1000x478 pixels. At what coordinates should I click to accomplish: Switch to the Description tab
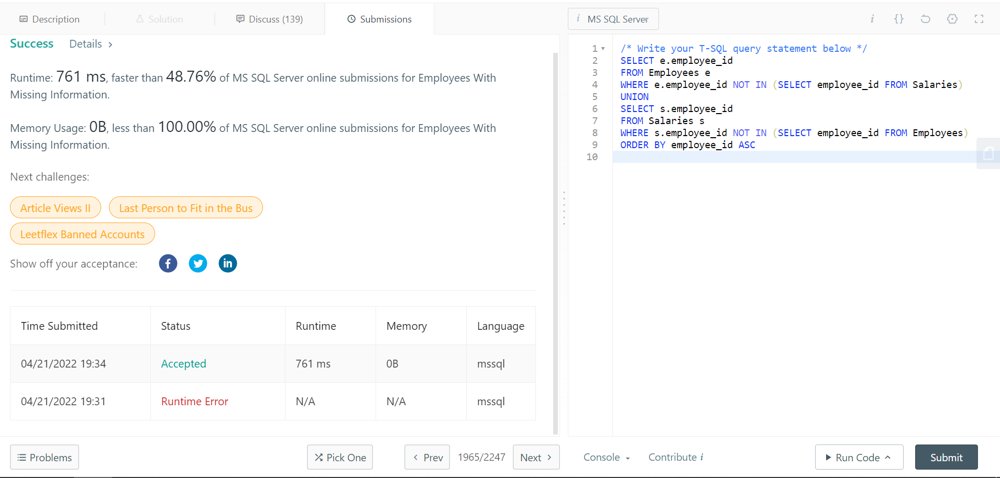(50, 19)
